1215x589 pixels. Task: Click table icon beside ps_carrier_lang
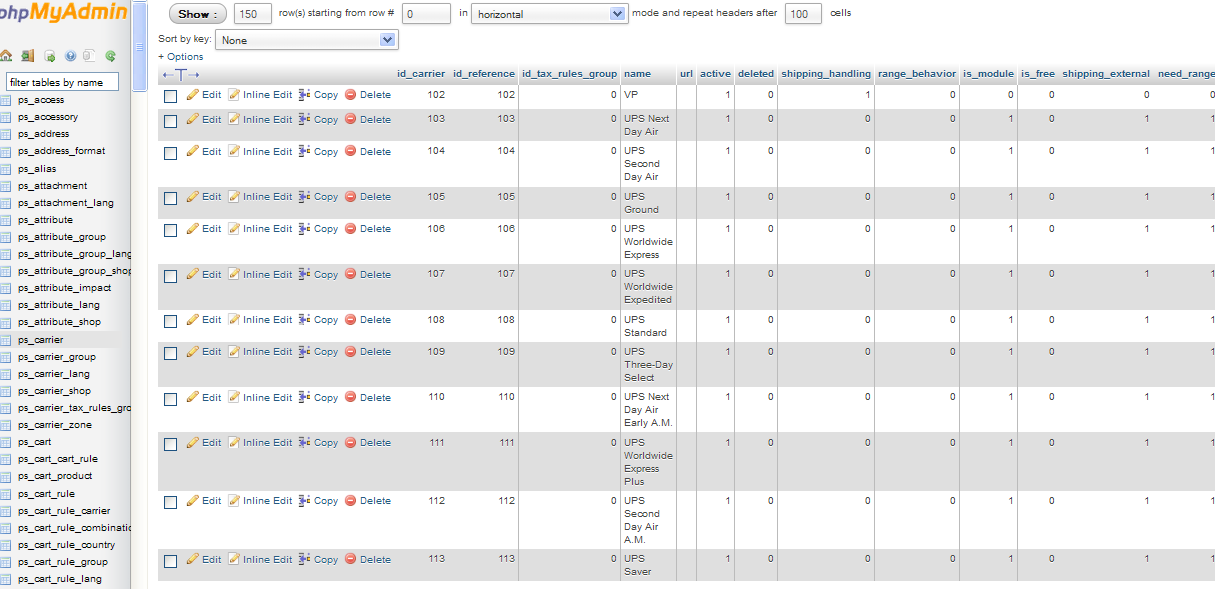point(6,374)
